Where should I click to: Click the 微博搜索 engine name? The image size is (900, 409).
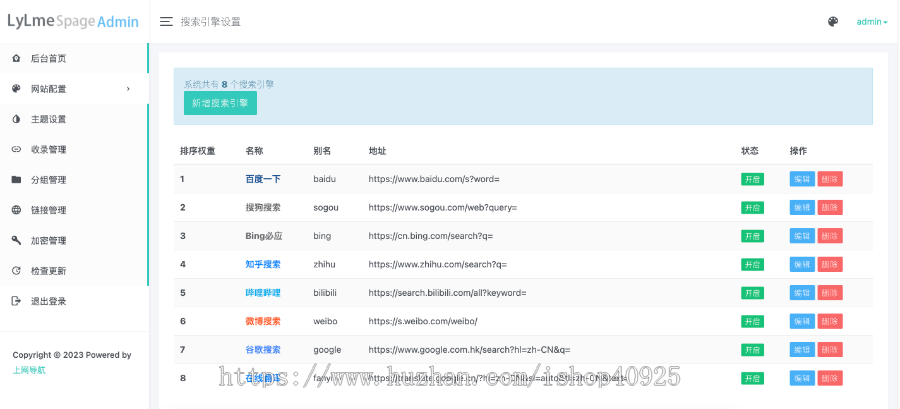pos(263,321)
